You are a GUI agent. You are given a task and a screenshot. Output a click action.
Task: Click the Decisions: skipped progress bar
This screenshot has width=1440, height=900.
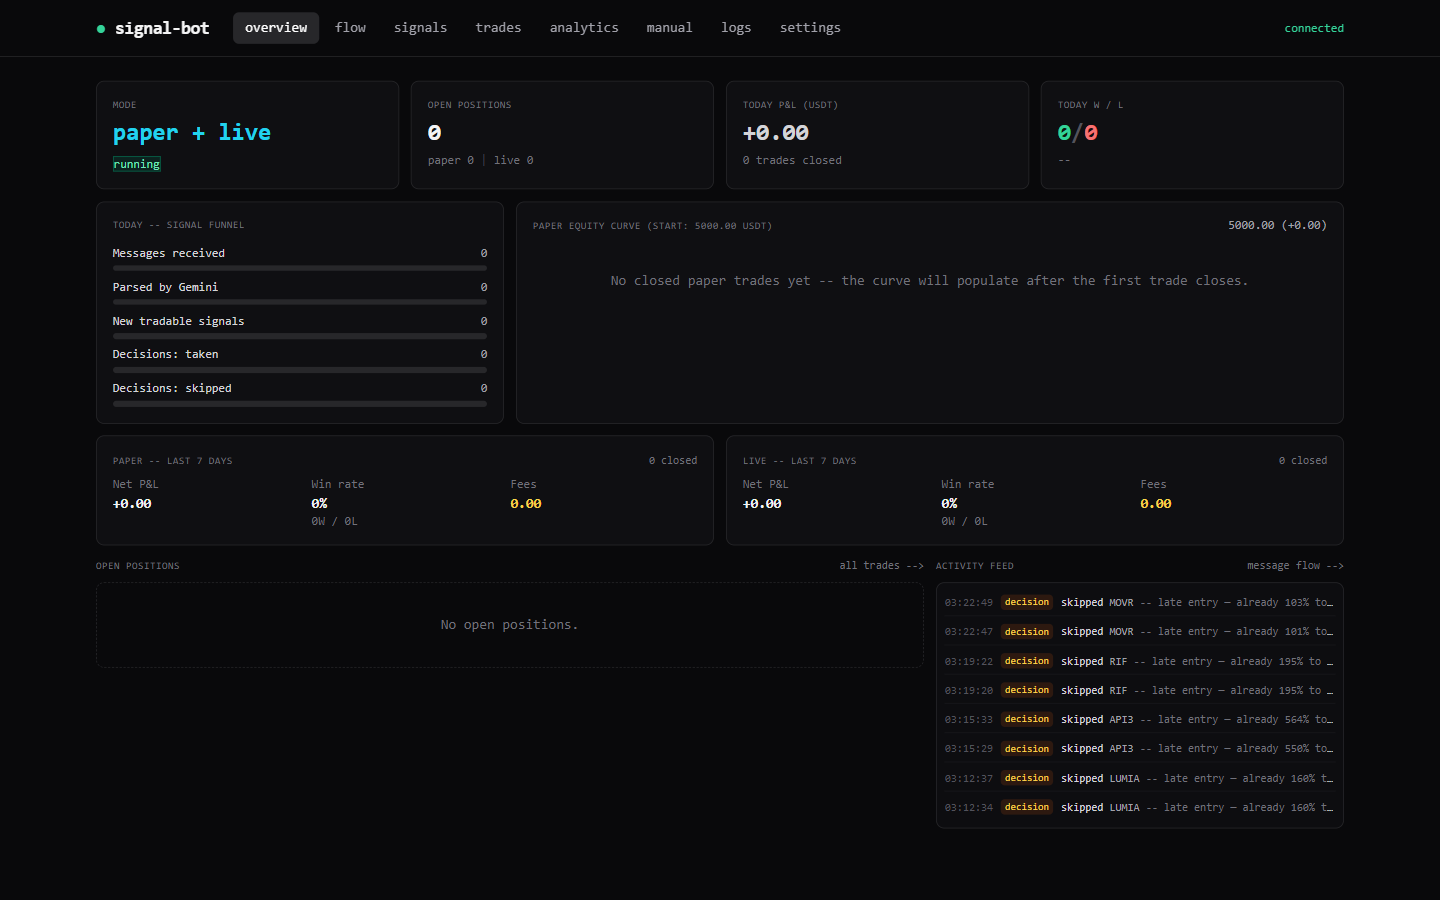(x=300, y=404)
